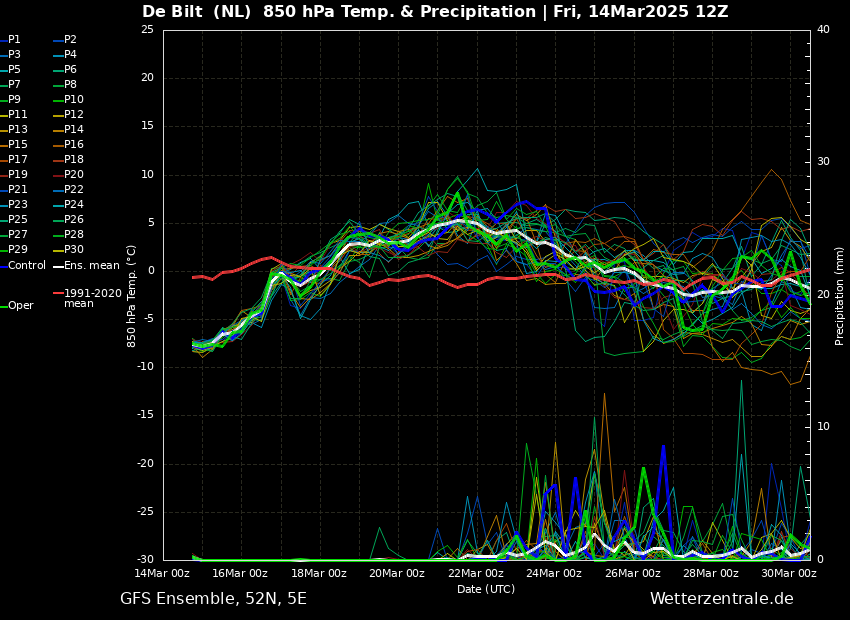Viewport: 850px width, 620px height.
Task: Click the GFS Ensemble, 52N, 5E caption
Action: (x=213, y=599)
